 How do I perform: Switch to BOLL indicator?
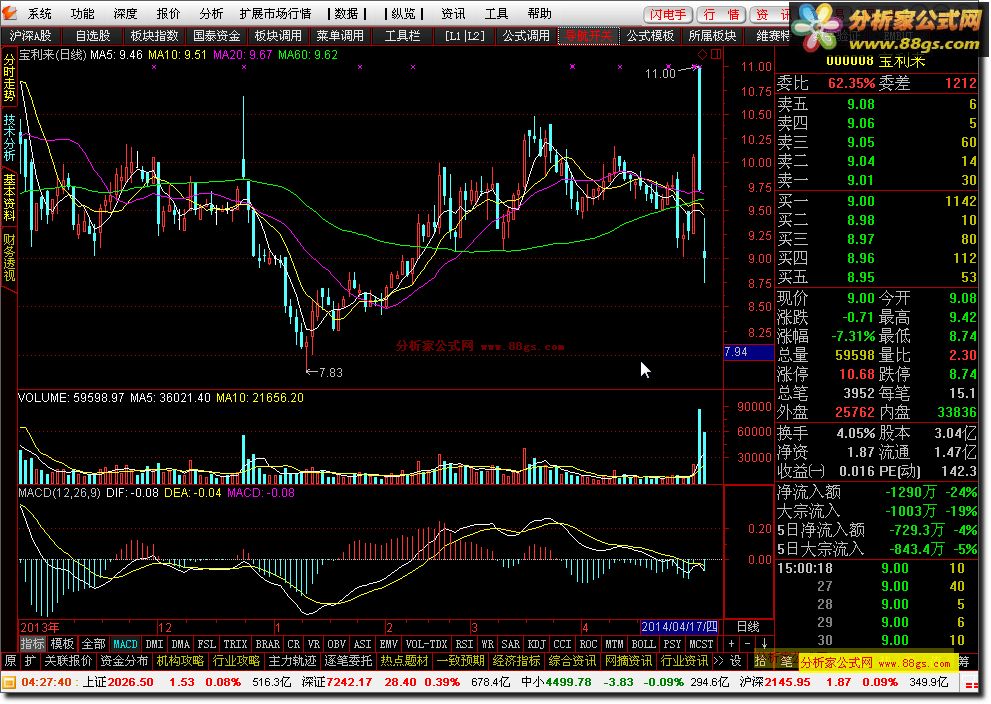pos(643,644)
